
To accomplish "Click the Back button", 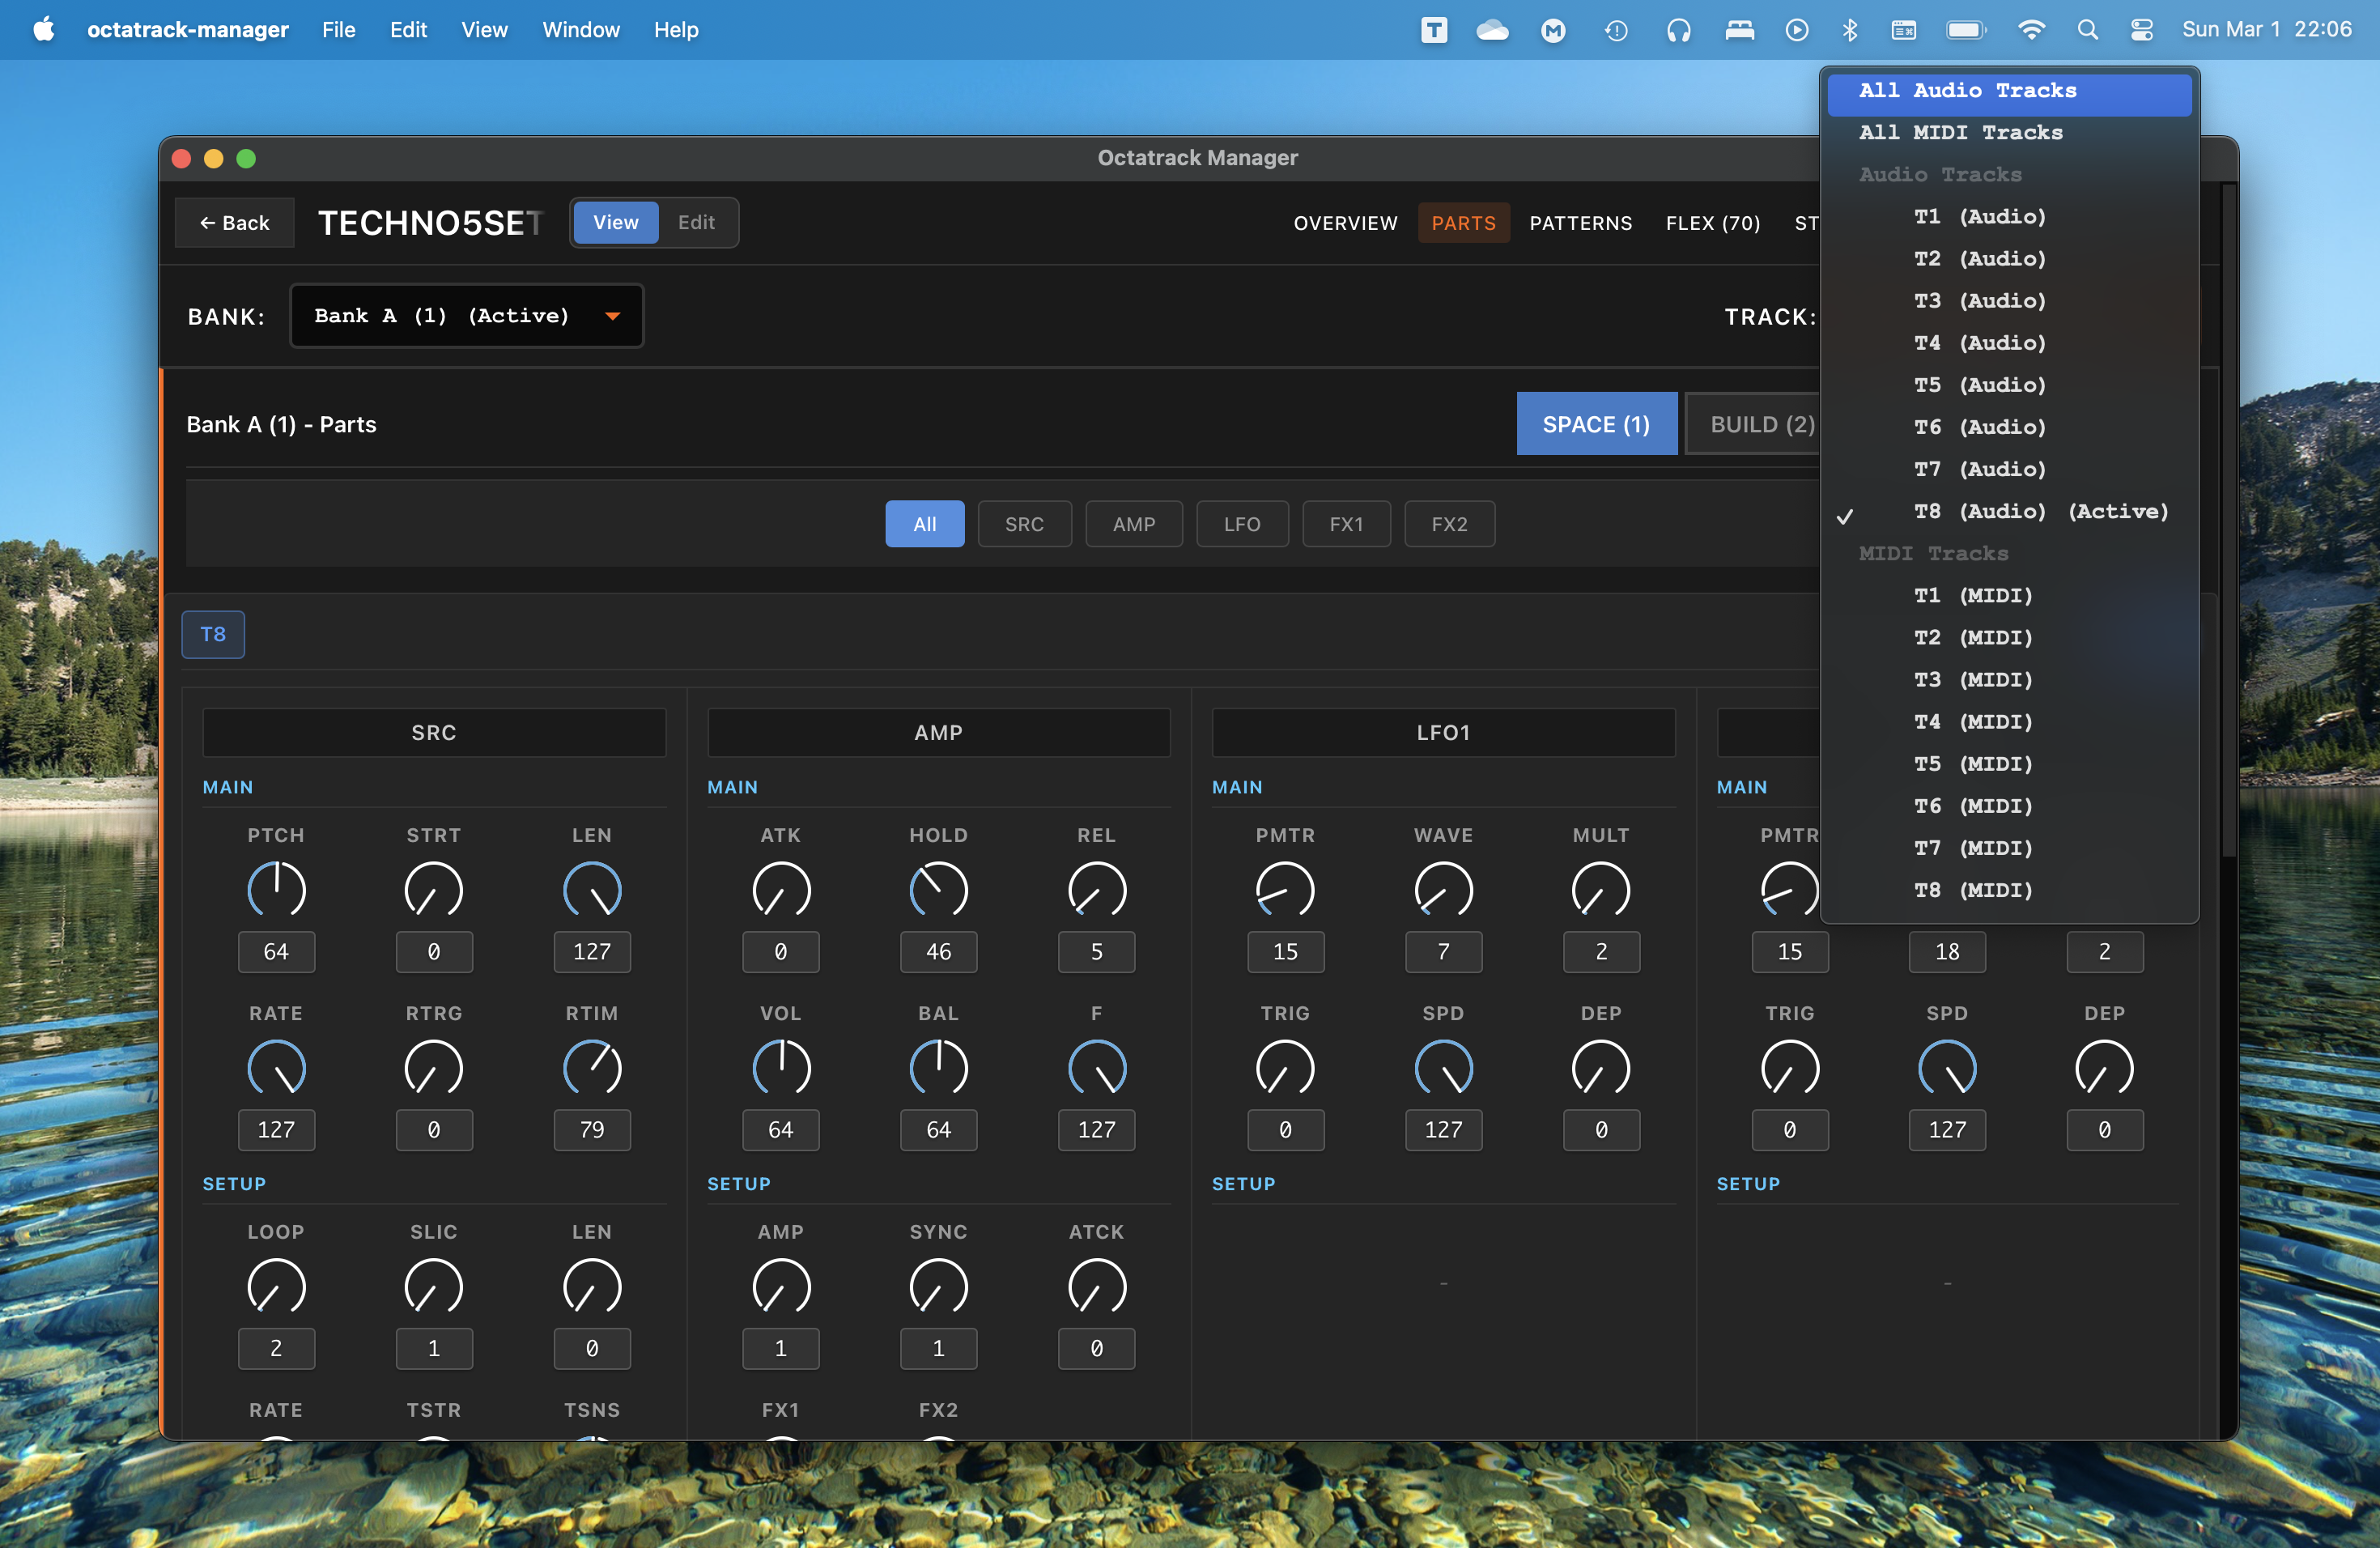I will point(234,222).
